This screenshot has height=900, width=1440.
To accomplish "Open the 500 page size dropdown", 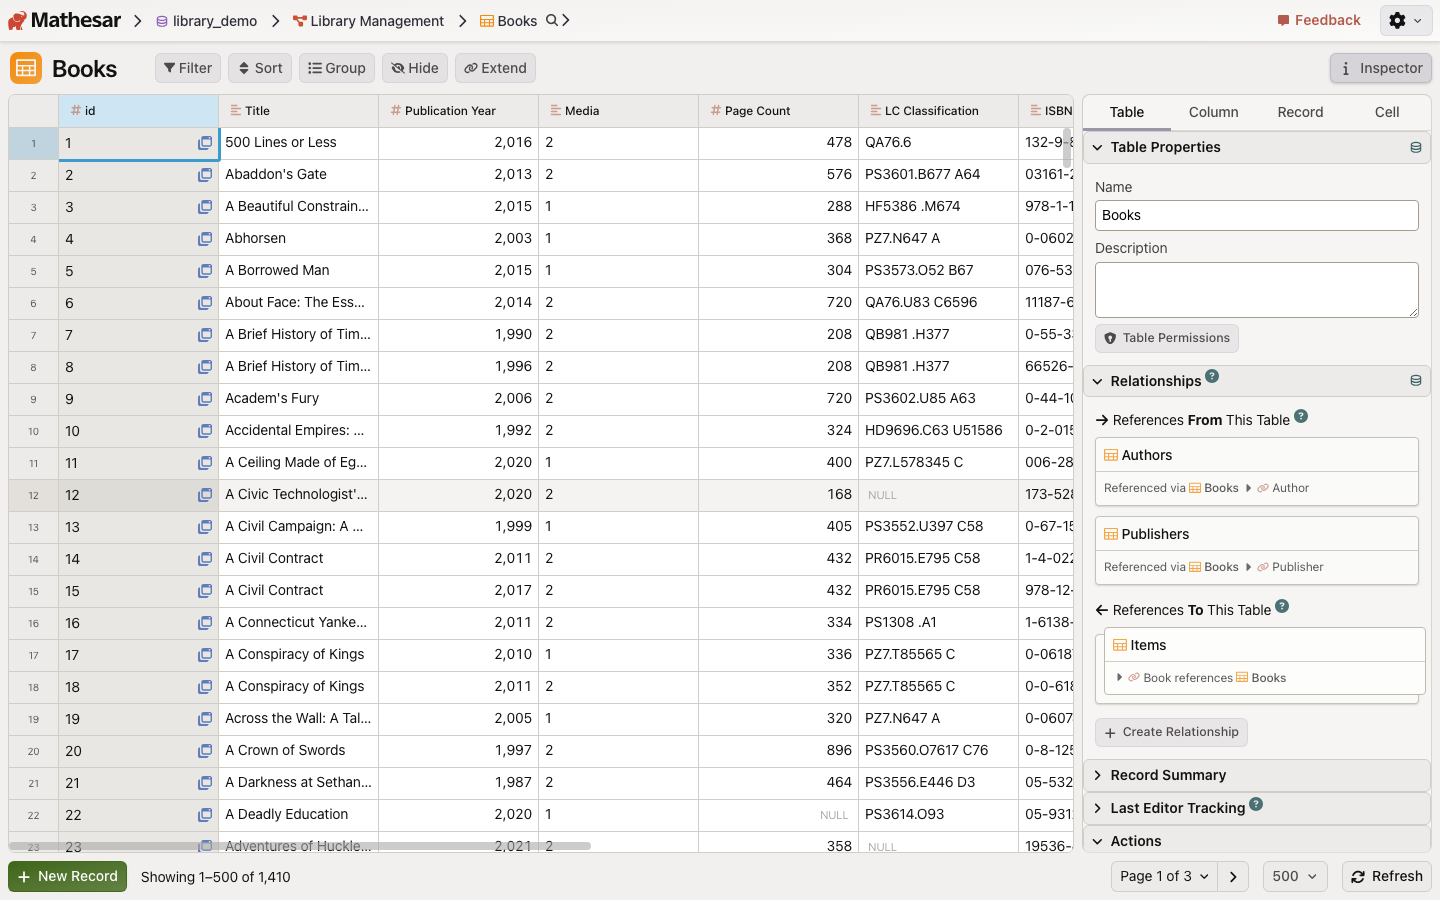I will pos(1296,876).
